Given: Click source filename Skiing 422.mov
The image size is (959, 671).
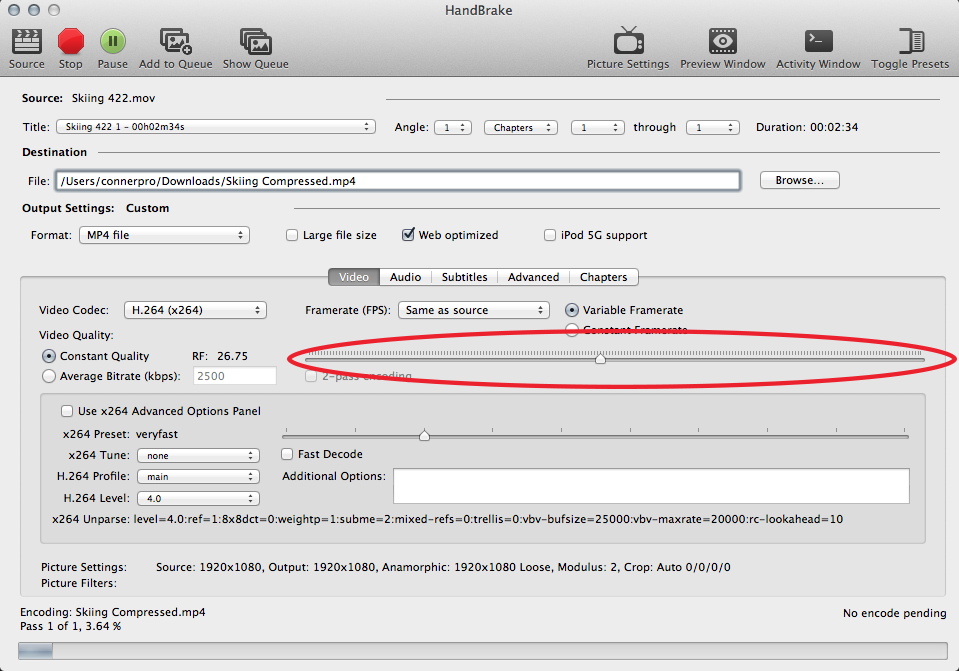Looking at the screenshot, I should click(113, 98).
